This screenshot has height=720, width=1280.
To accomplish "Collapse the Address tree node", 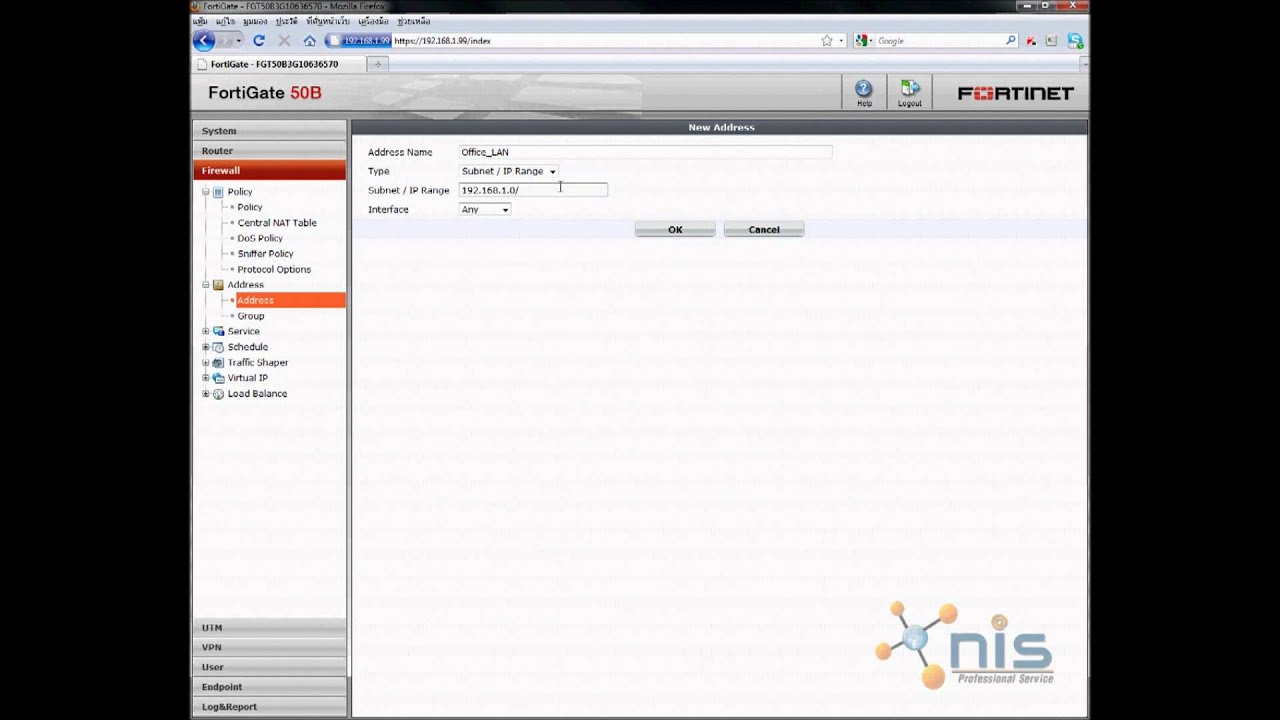I will coord(206,285).
